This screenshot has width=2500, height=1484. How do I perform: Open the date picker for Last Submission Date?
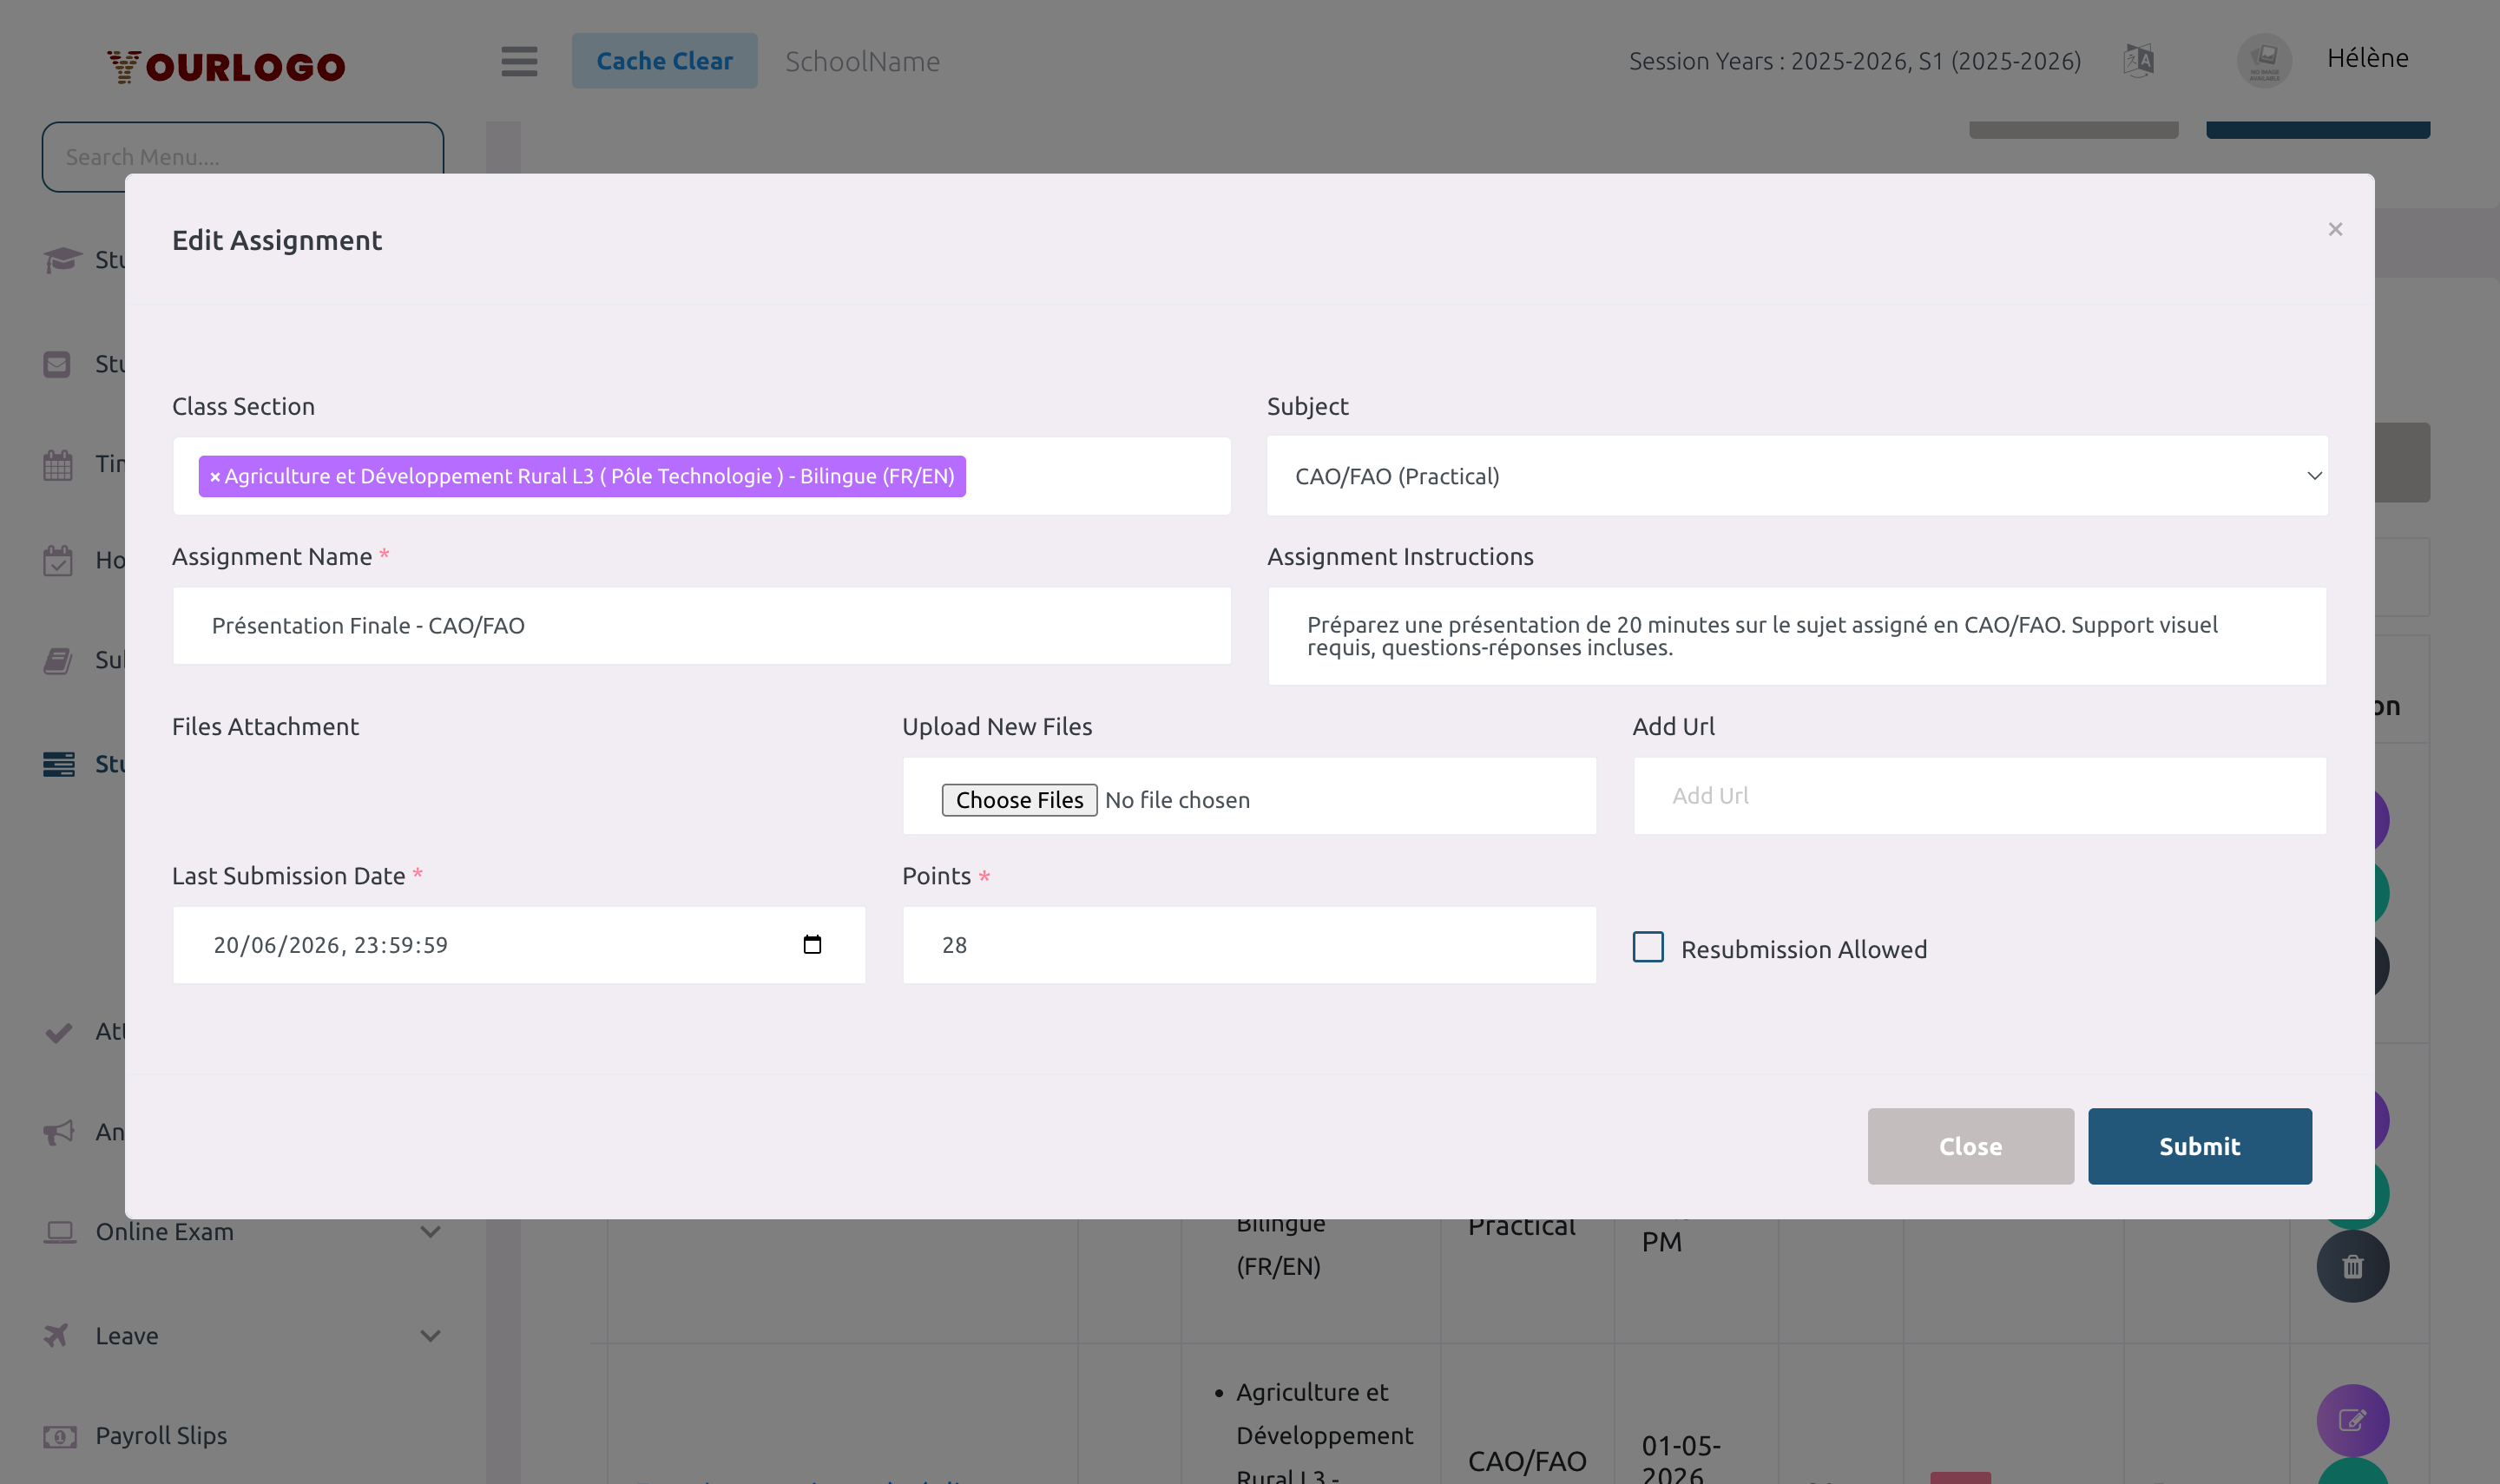[x=812, y=944]
